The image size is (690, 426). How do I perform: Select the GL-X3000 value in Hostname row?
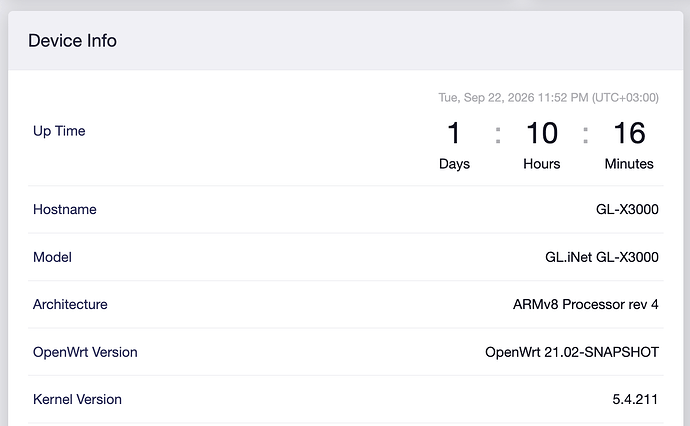pyautogui.click(x=627, y=209)
